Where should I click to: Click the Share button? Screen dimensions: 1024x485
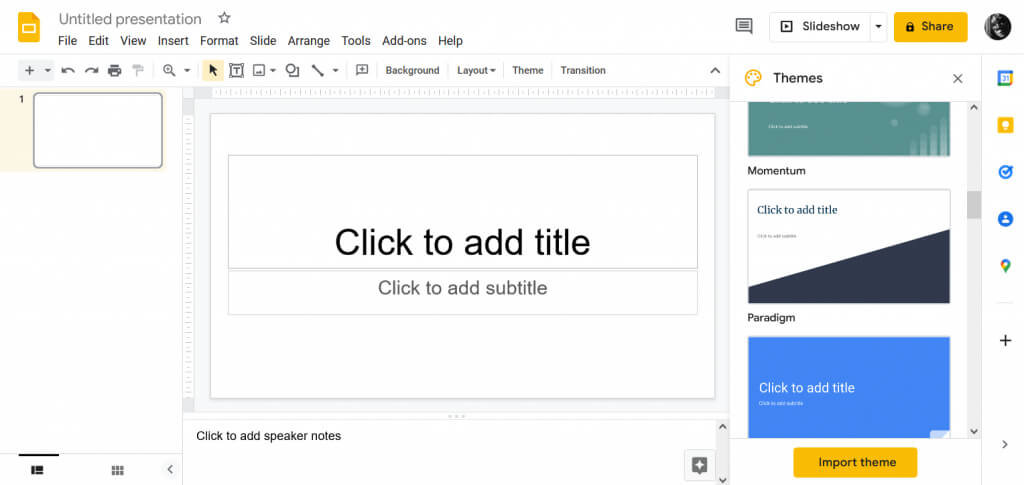click(931, 27)
